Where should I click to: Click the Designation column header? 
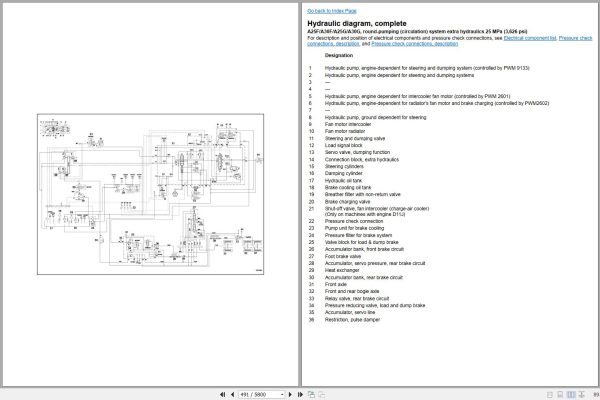pyautogui.click(x=339, y=55)
